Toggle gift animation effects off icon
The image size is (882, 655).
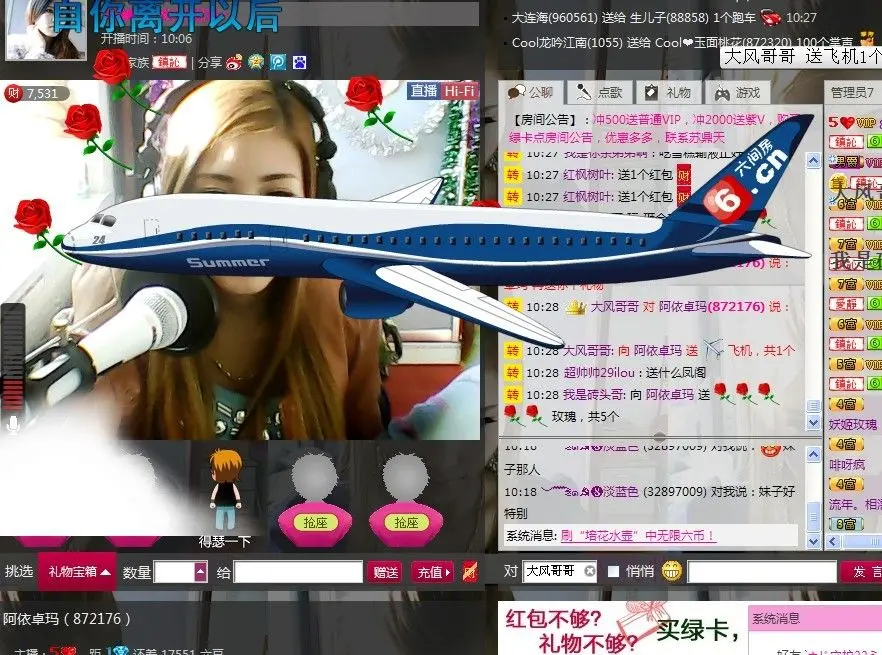click(x=470, y=572)
